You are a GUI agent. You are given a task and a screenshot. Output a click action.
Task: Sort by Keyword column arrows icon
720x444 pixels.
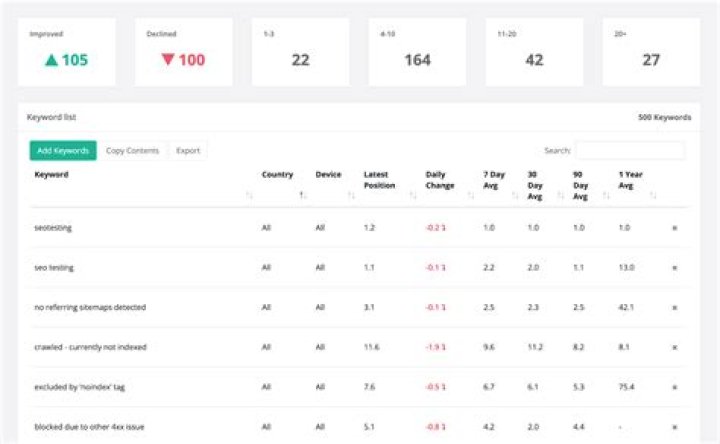(248, 196)
